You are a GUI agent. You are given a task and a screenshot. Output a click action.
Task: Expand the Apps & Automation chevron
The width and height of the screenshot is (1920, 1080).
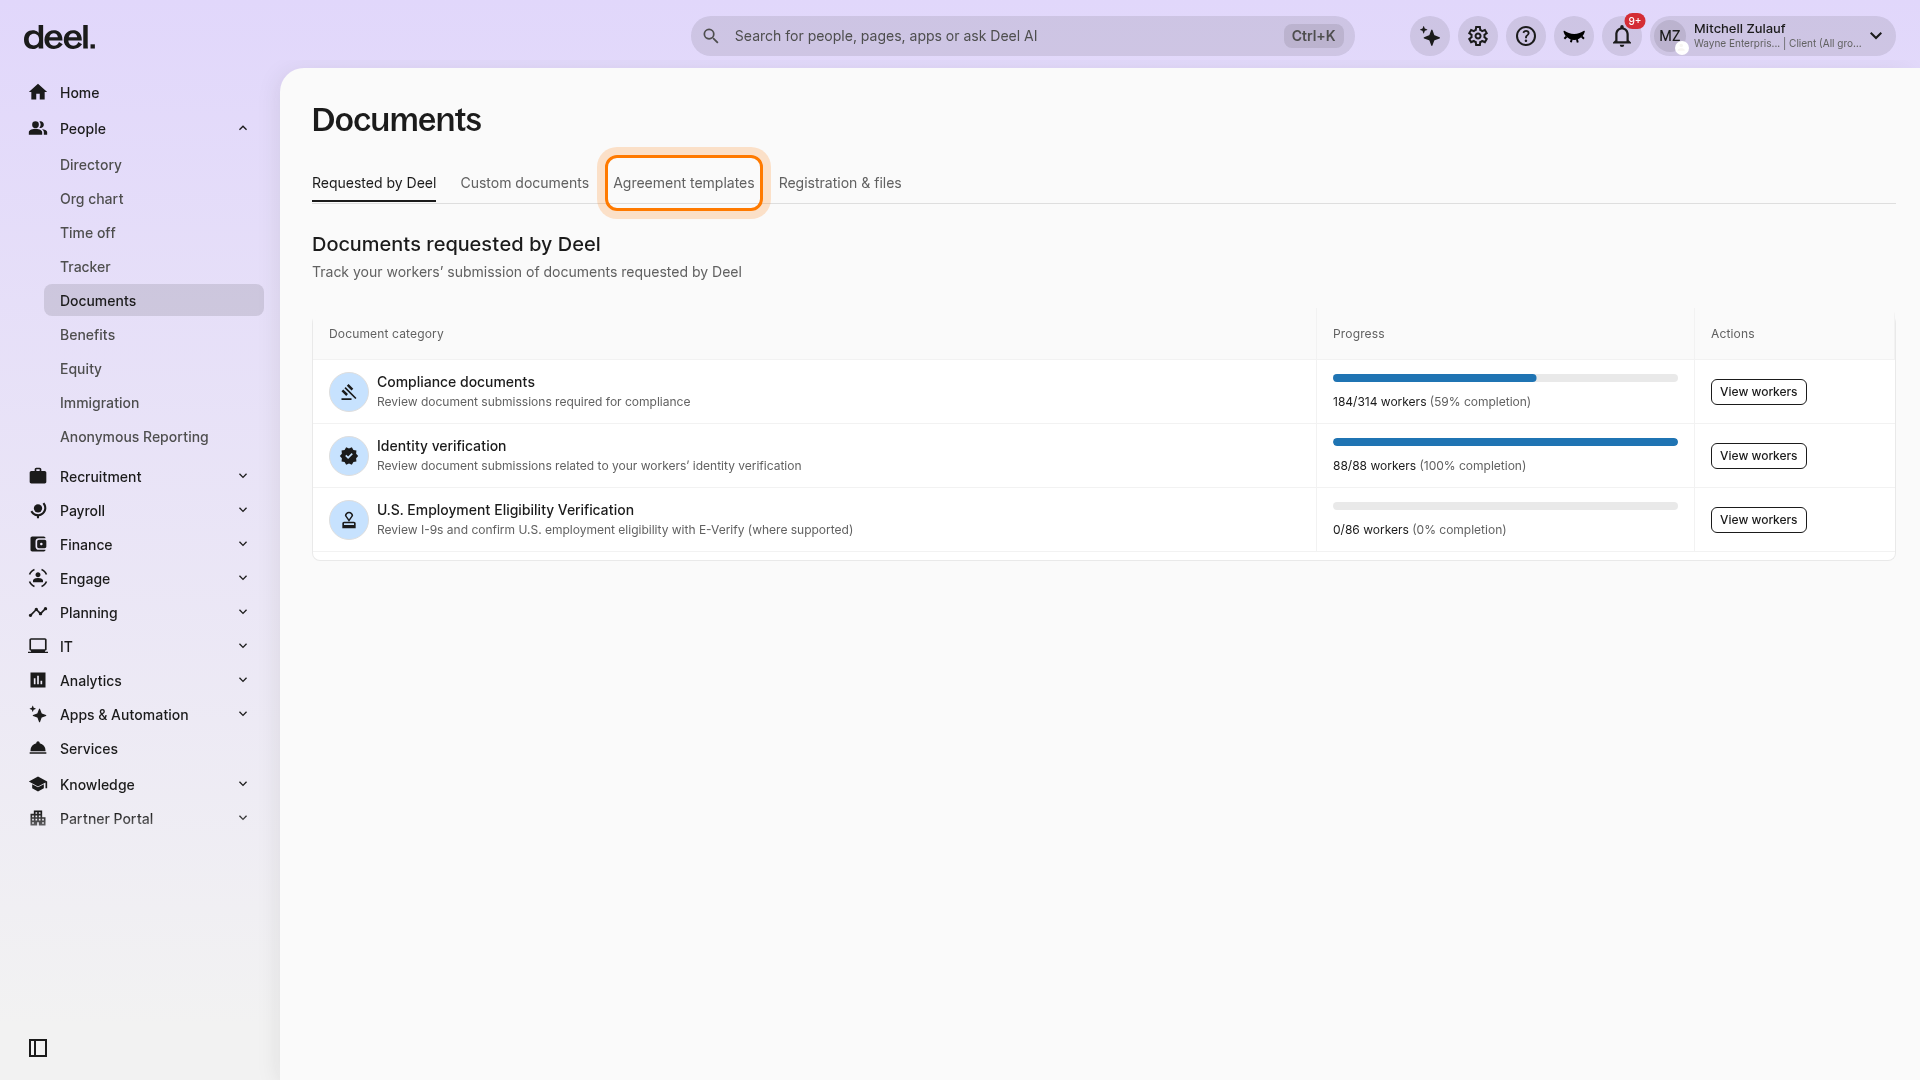[243, 714]
